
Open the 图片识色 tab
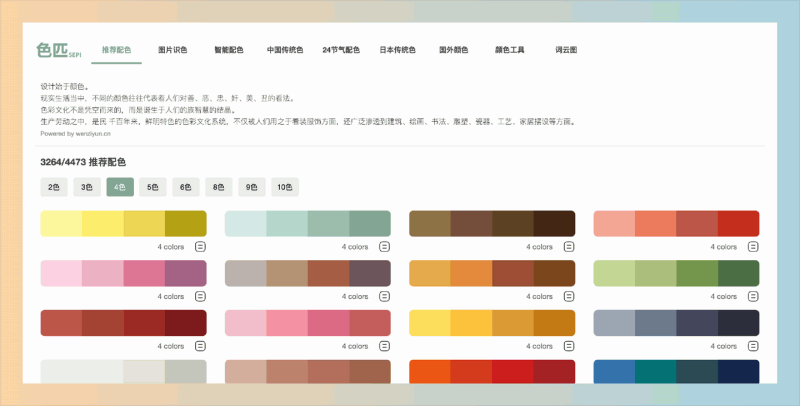[x=172, y=50]
